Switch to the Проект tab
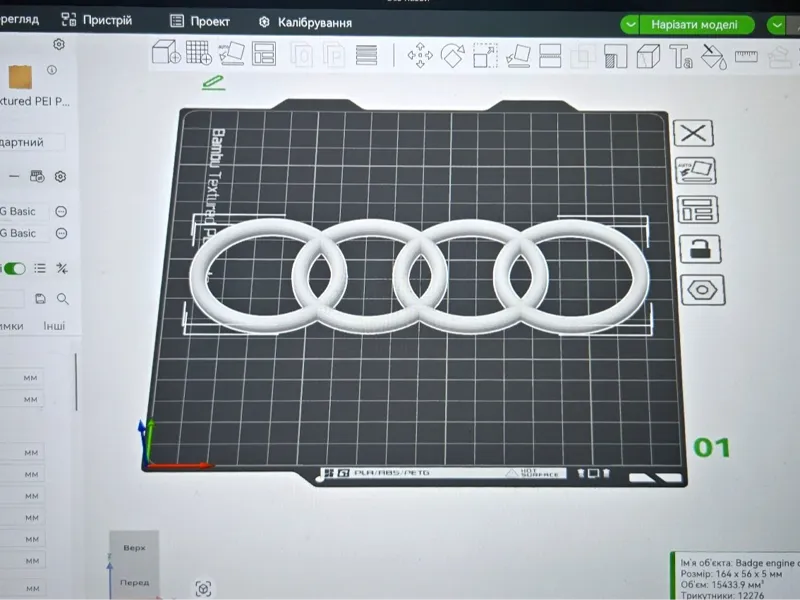This screenshot has width=800, height=600. pyautogui.click(x=200, y=21)
